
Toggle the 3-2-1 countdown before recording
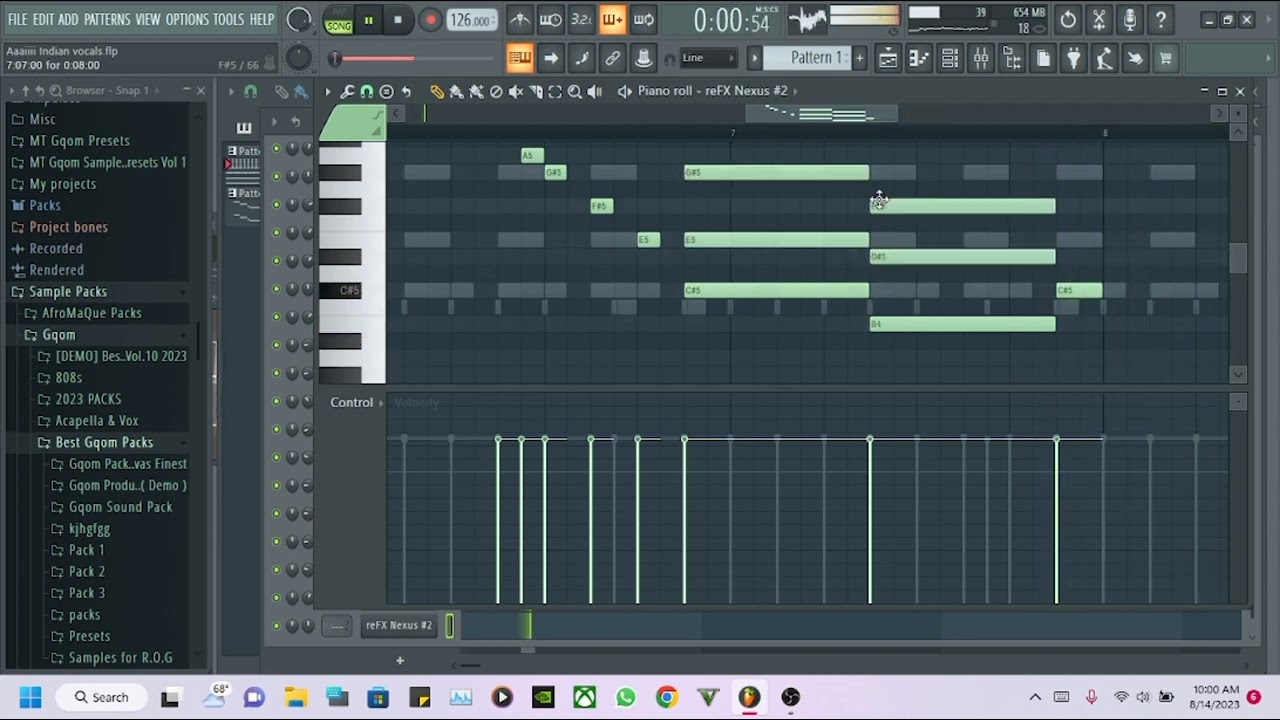582,19
